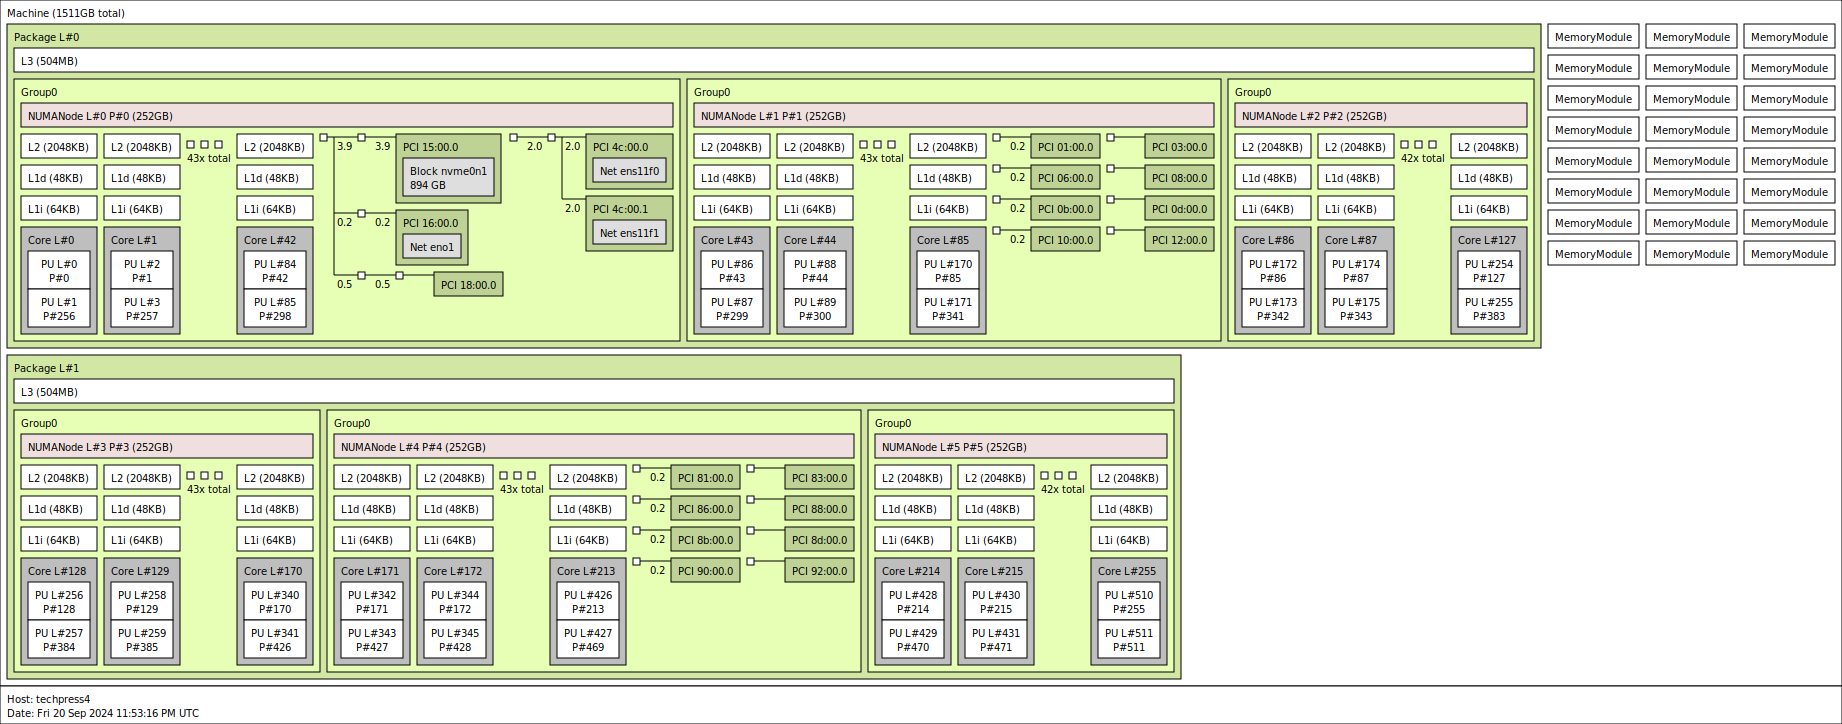The width and height of the screenshot is (1842, 724).
Task: Click the PCI 18:00.0 device box
Action: [468, 285]
